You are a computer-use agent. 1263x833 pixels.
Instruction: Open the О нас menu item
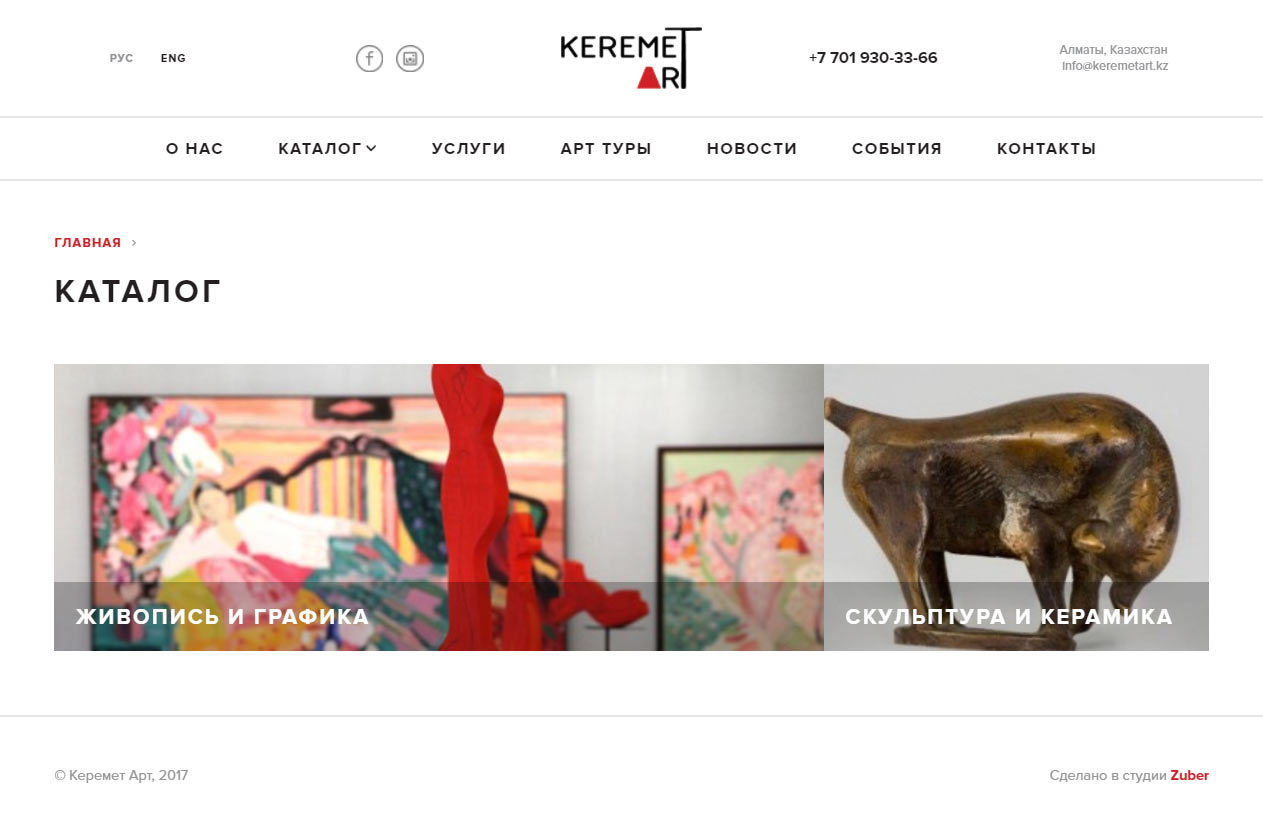(194, 149)
